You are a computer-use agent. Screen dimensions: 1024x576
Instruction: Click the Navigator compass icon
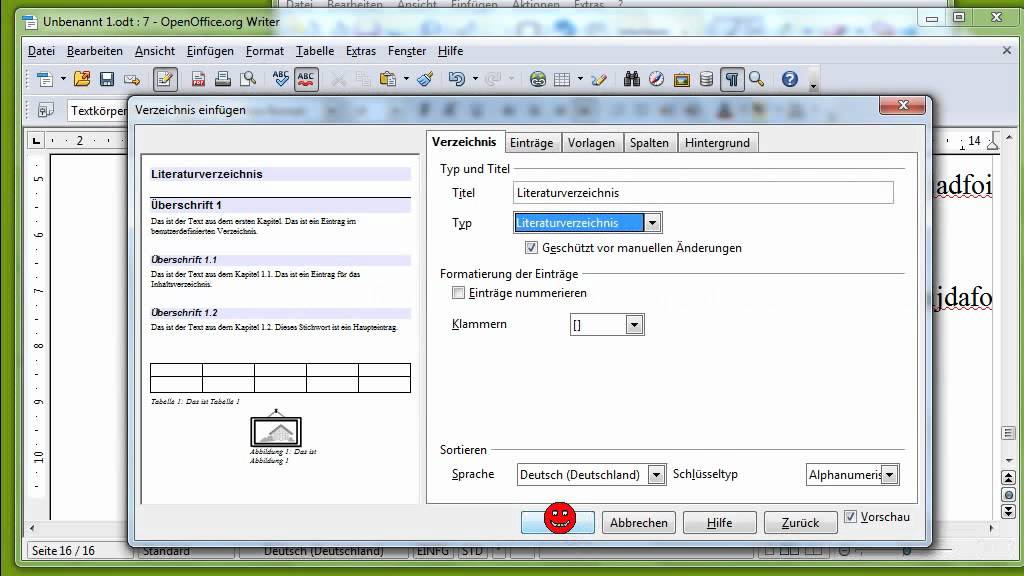(656, 80)
